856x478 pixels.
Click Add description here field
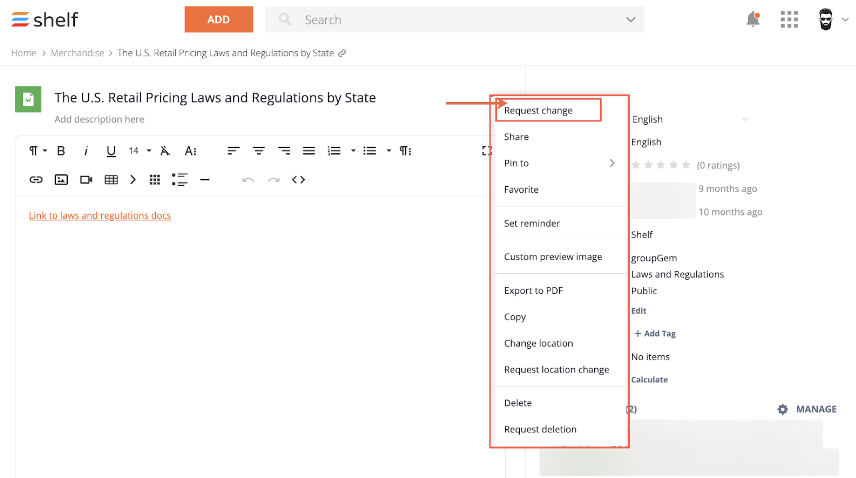(99, 120)
